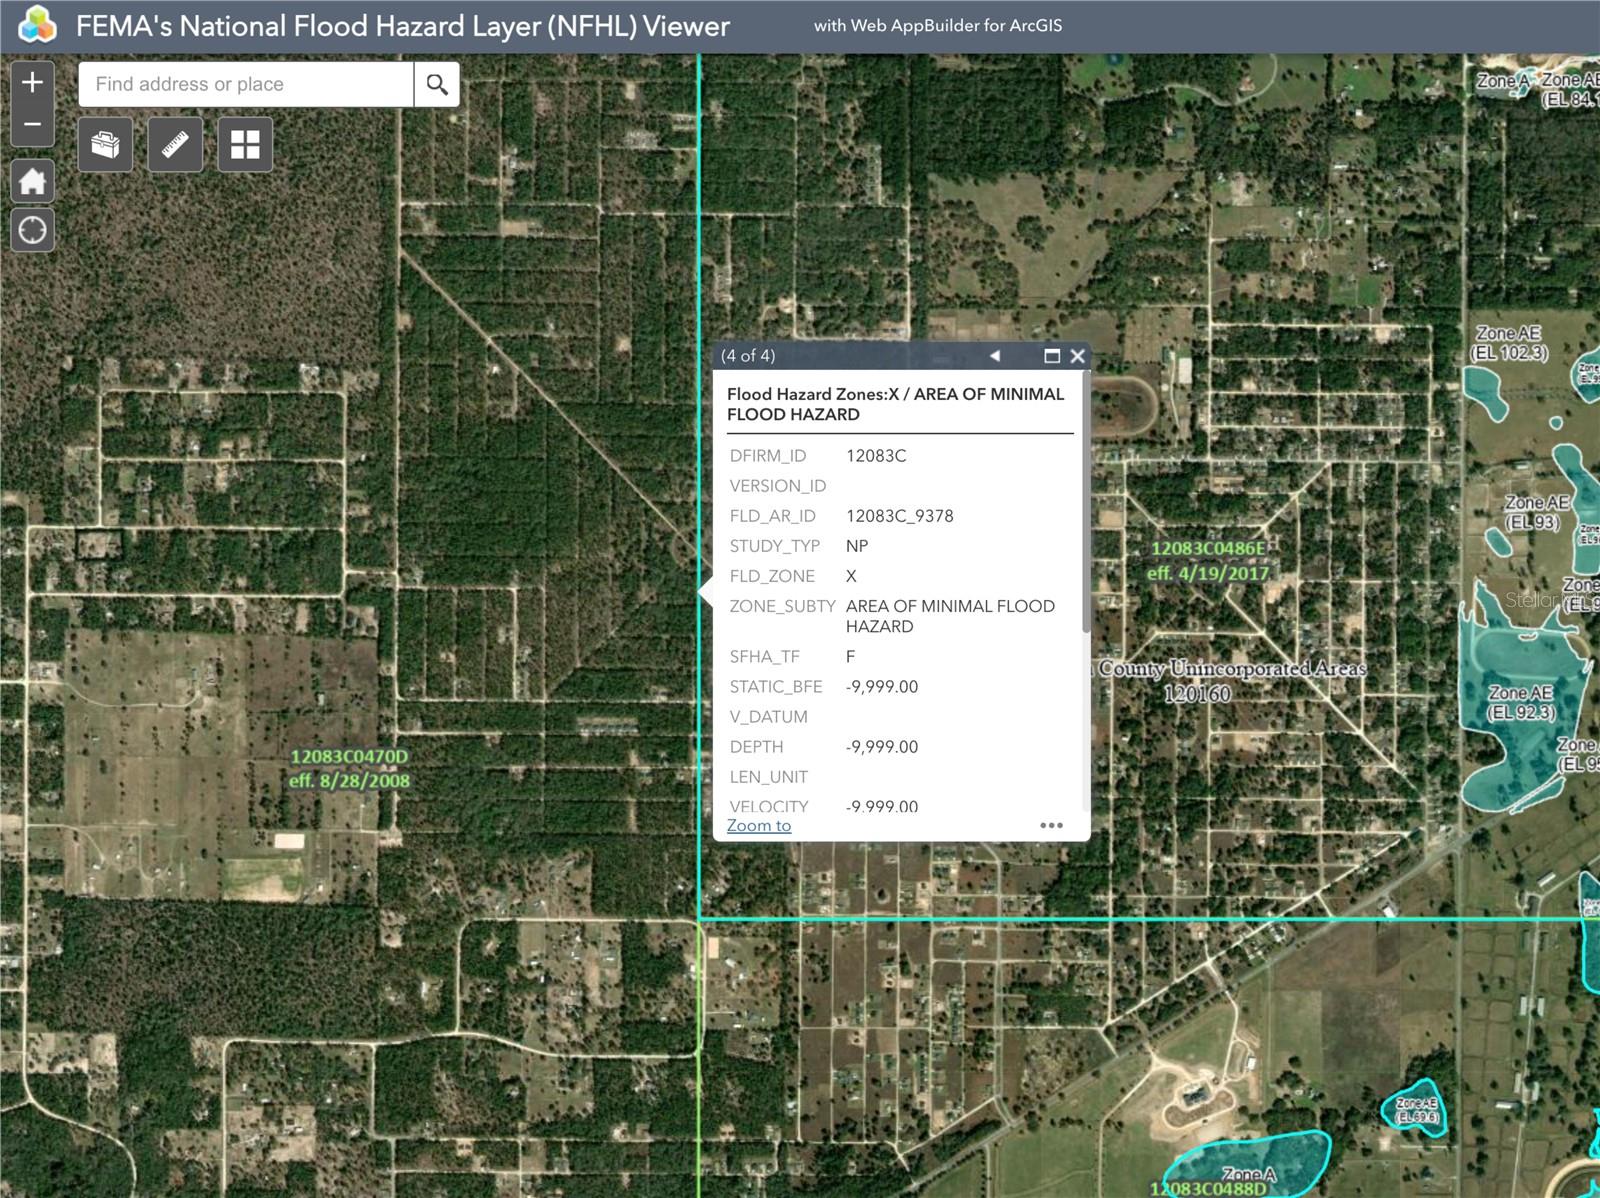Click the STUDY_TYP value NP
Screen dimensions: 1600x1198
pyautogui.click(x=857, y=546)
